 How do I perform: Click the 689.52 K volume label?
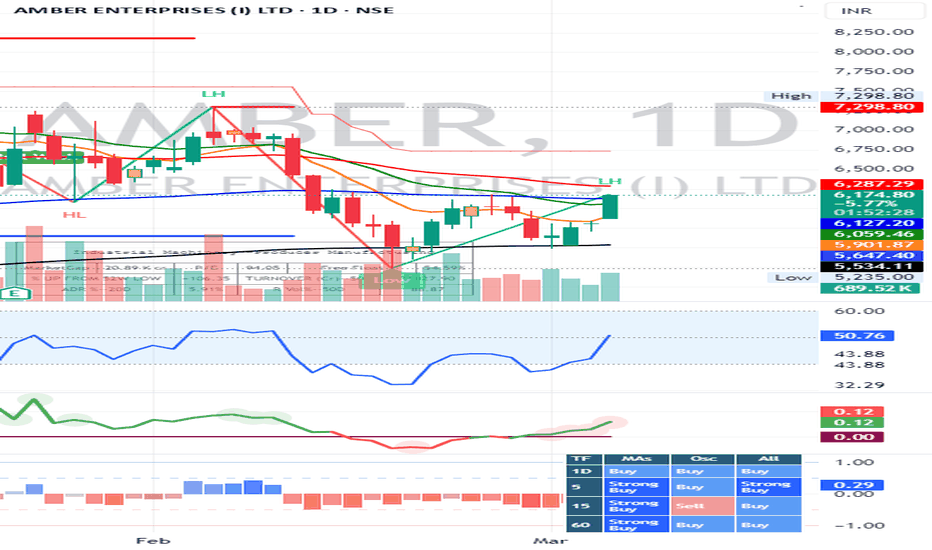(871, 288)
